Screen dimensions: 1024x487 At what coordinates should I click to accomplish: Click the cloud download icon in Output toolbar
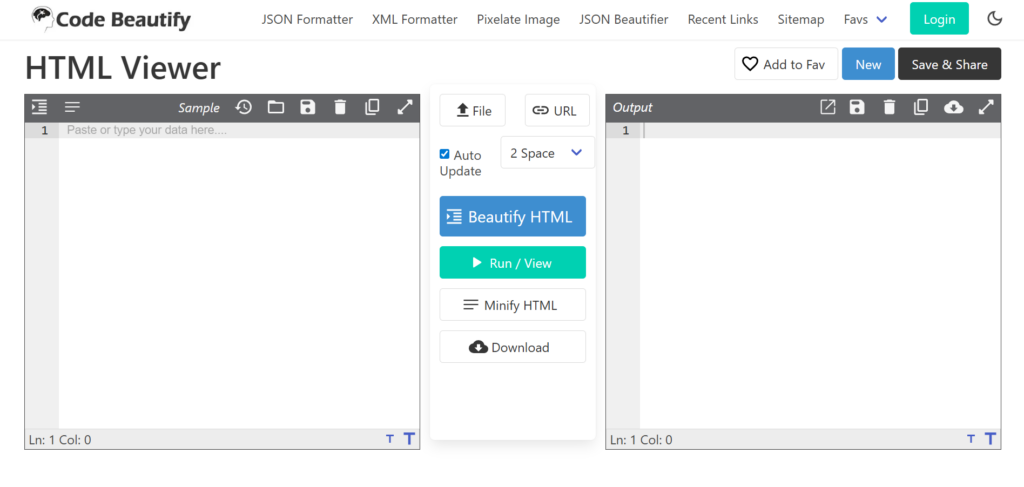coord(953,107)
